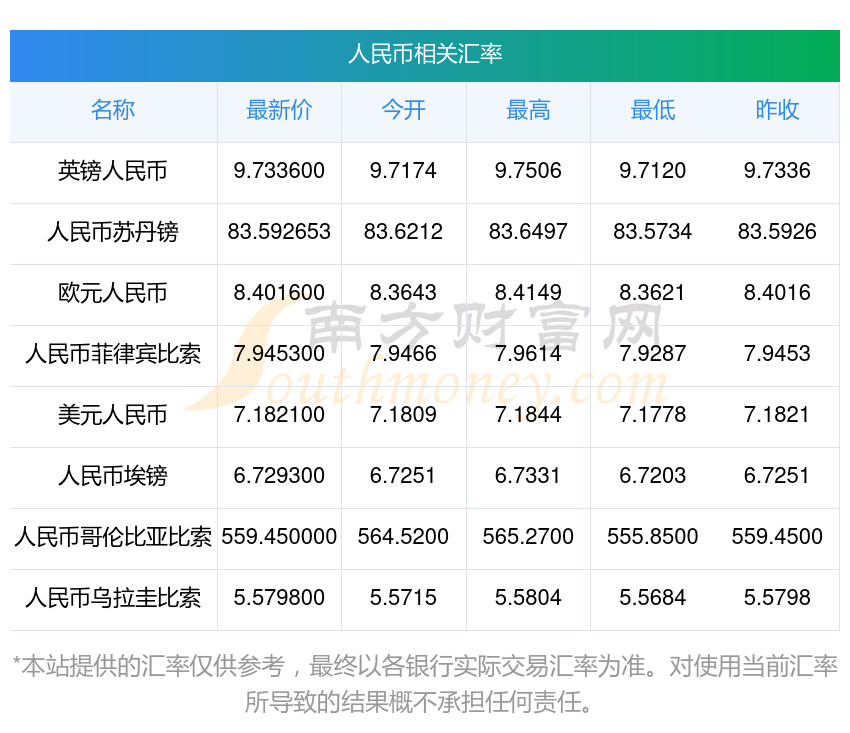850x733 pixels.
Task: Click the disclaimer line starting with *本站提供的汇率
Action: pyautogui.click(x=425, y=666)
